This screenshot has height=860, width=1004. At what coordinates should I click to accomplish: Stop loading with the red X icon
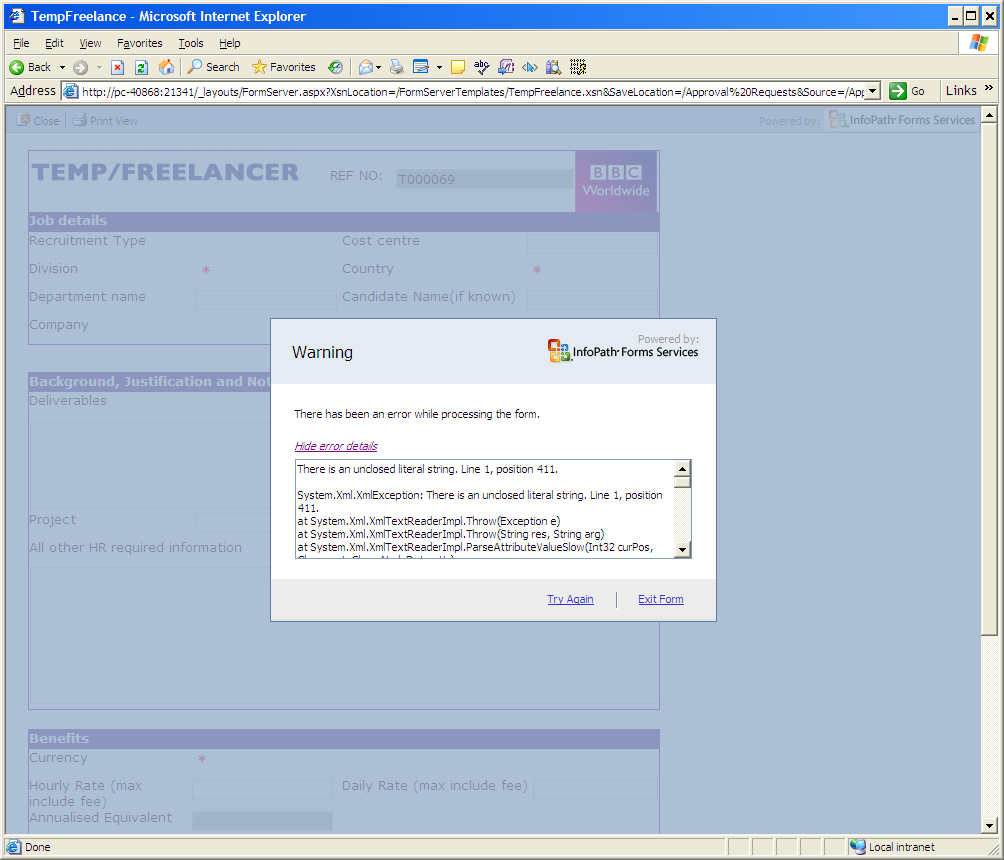tap(117, 67)
